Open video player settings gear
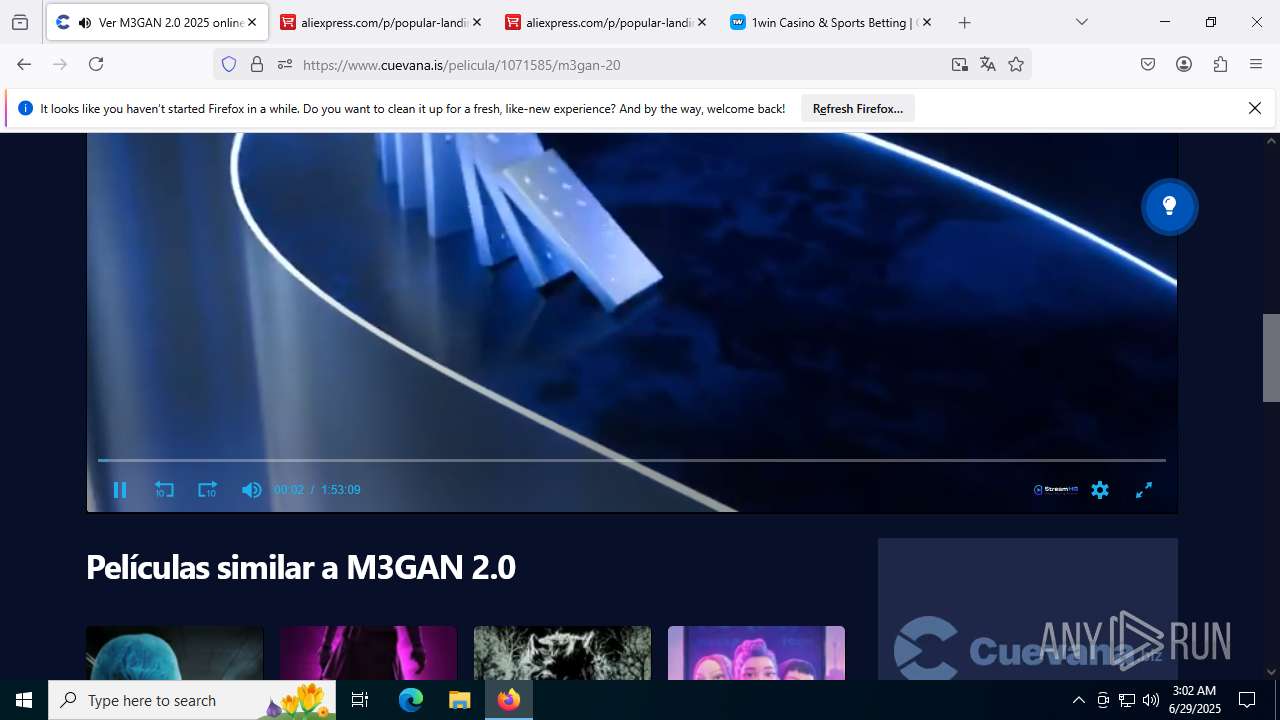 pos(1100,490)
